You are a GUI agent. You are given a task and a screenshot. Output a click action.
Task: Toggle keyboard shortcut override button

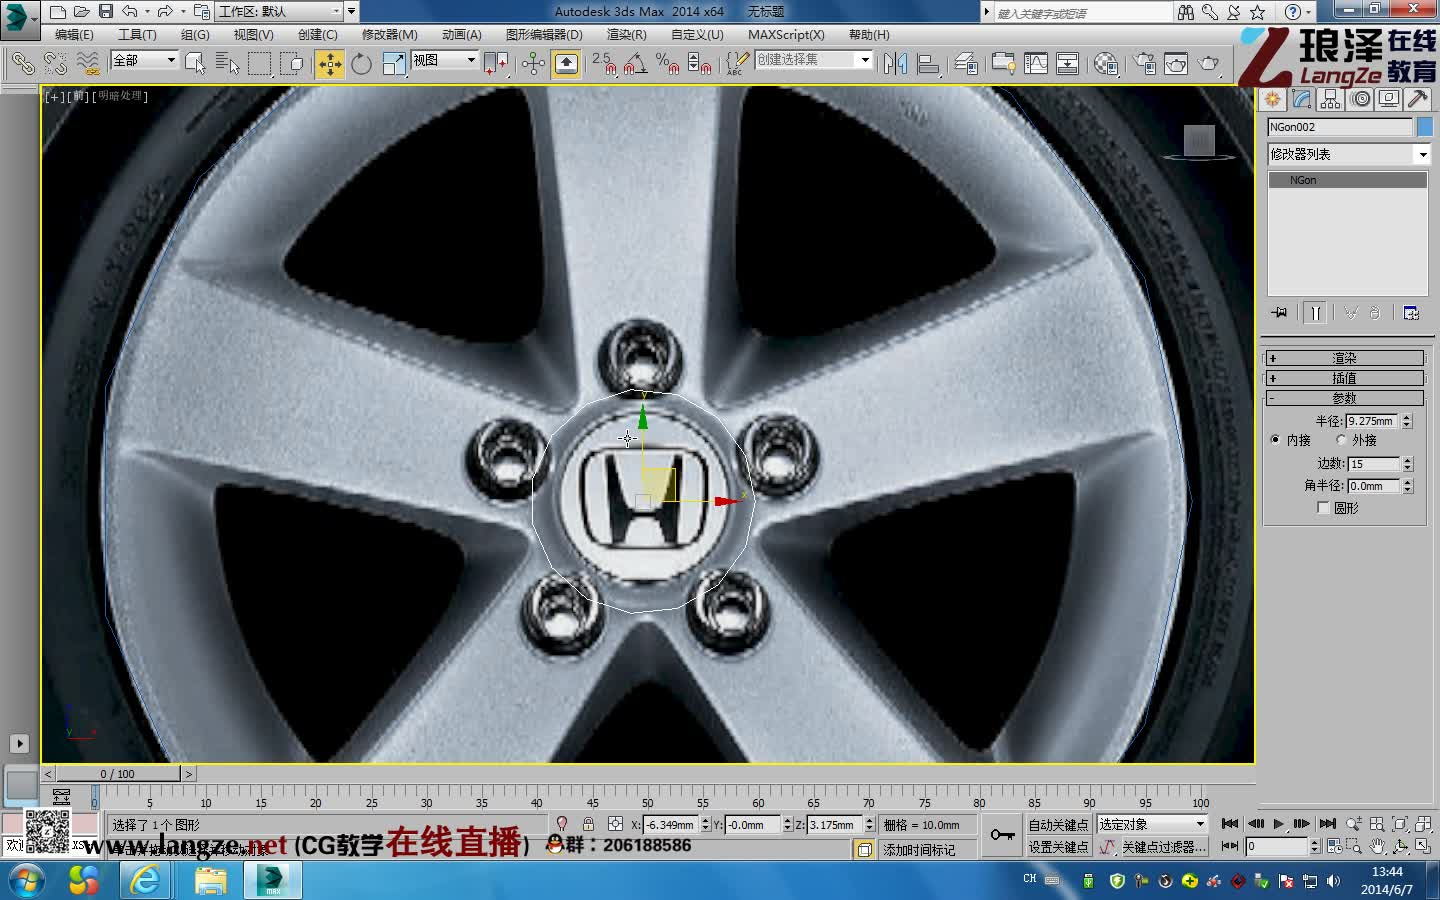(x=566, y=63)
